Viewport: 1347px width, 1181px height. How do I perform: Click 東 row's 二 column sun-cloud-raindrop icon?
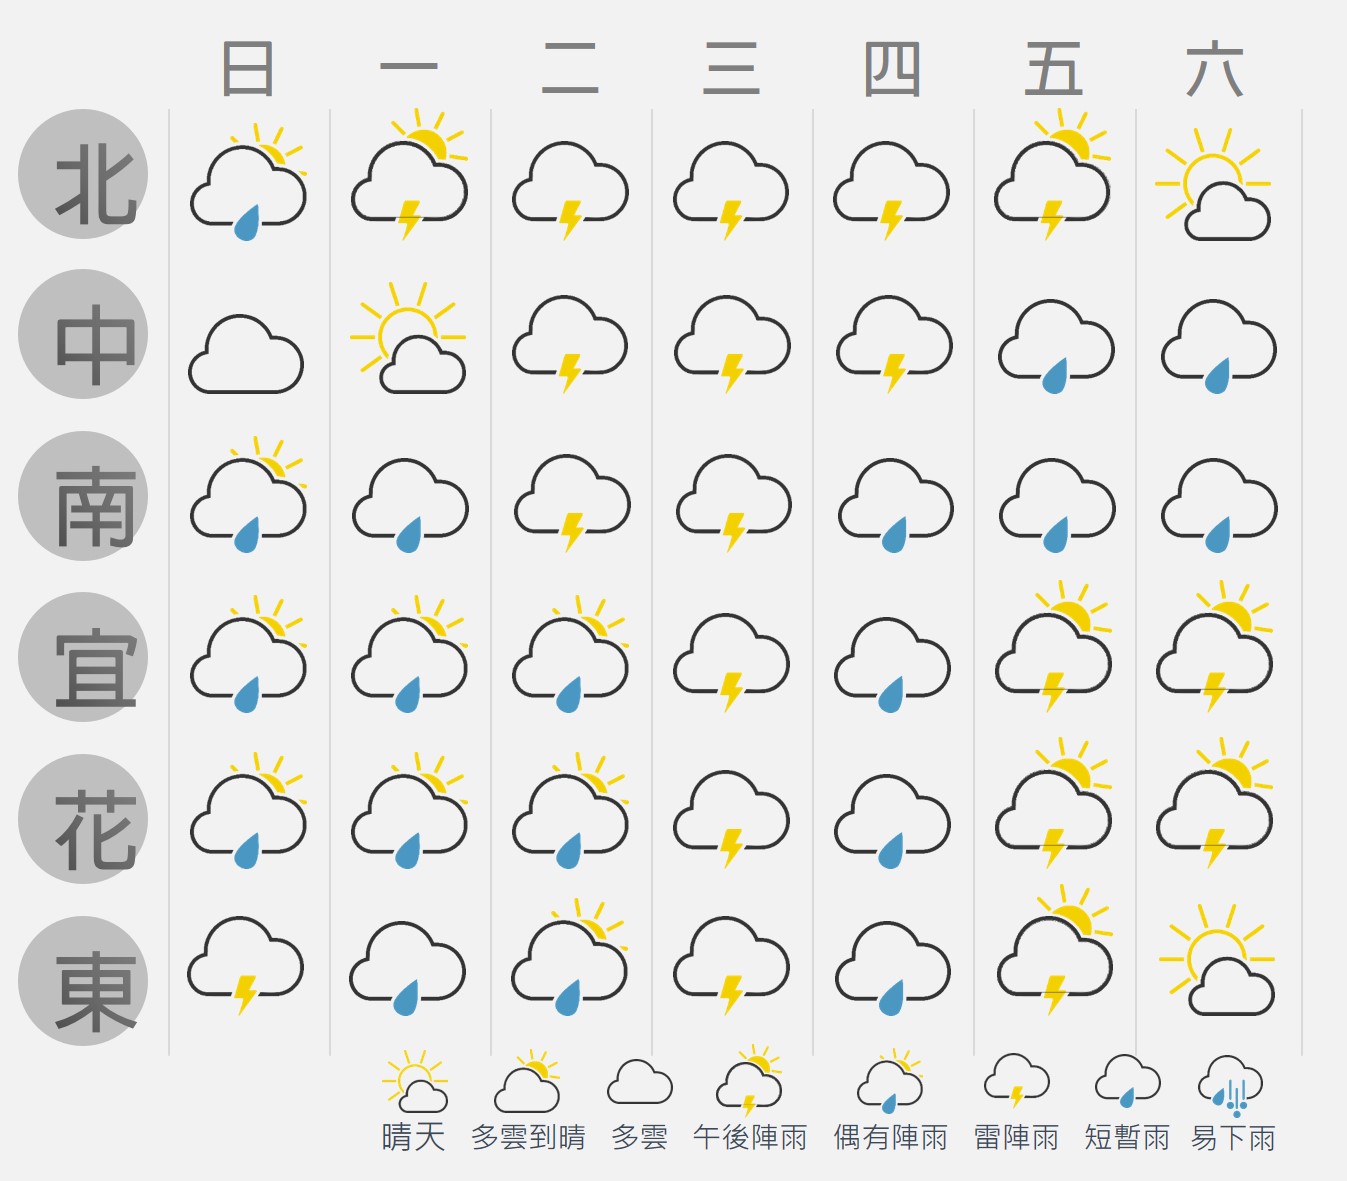click(570, 957)
